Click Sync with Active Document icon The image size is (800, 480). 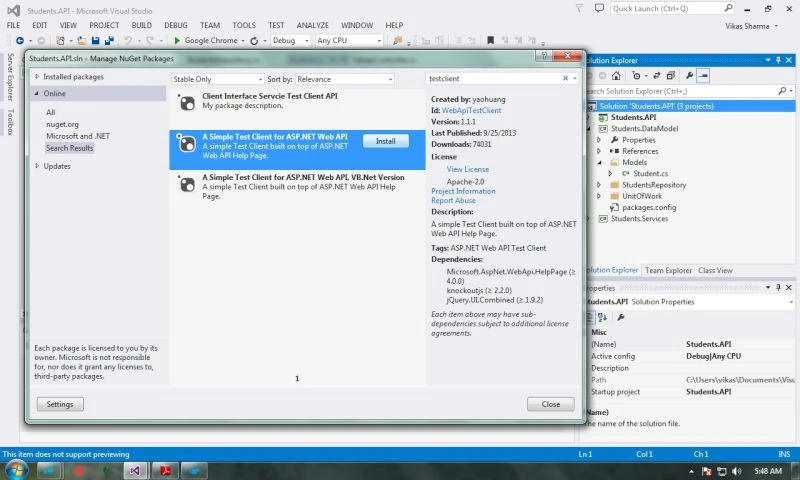click(657, 75)
